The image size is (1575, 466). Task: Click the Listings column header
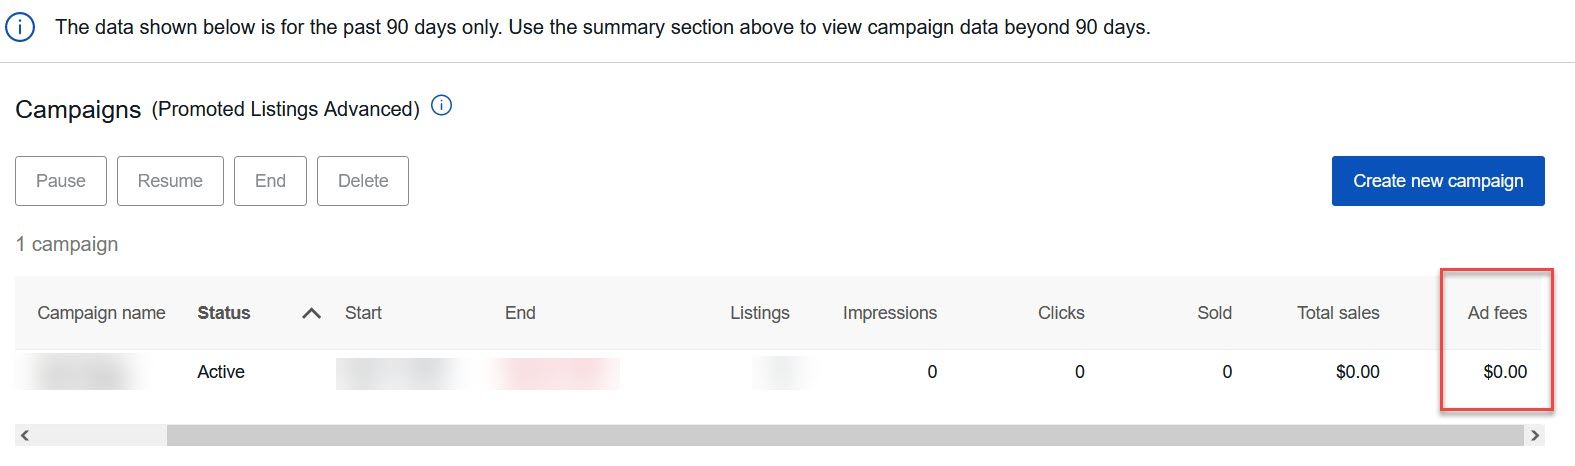point(759,313)
